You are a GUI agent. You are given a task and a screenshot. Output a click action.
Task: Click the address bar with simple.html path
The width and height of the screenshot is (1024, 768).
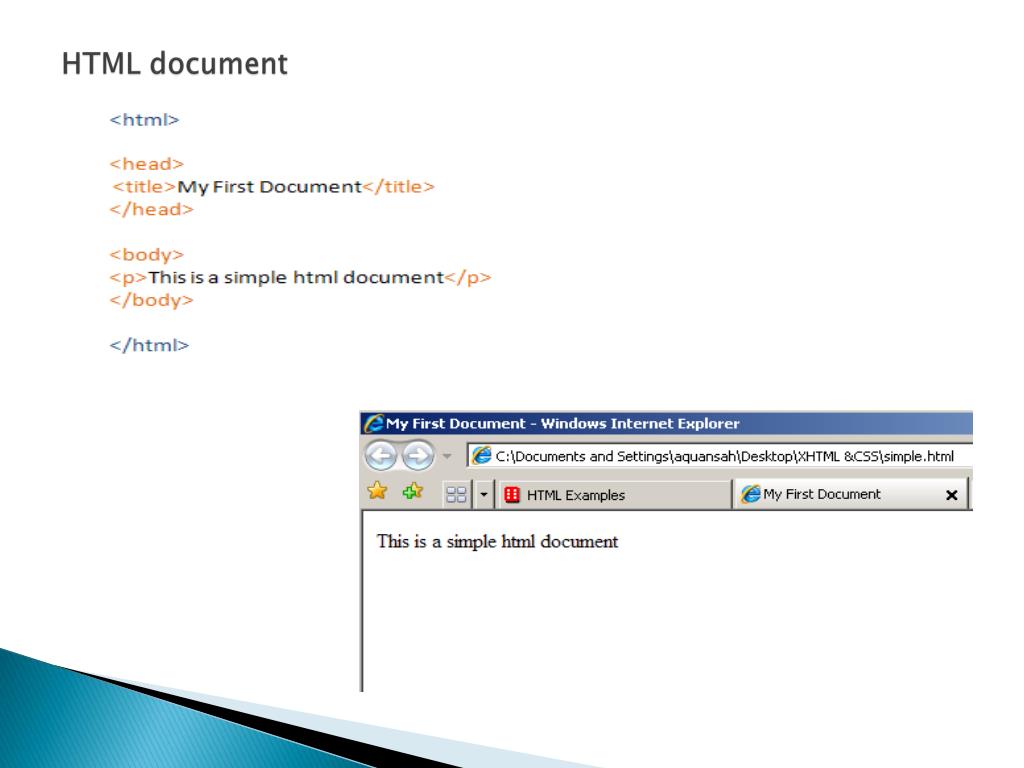pyautogui.click(x=720, y=456)
